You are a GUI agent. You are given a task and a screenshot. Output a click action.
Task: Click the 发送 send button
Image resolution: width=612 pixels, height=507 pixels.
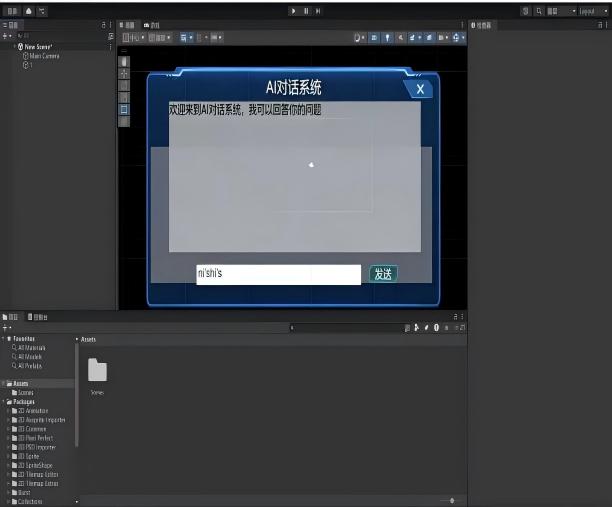coord(382,274)
